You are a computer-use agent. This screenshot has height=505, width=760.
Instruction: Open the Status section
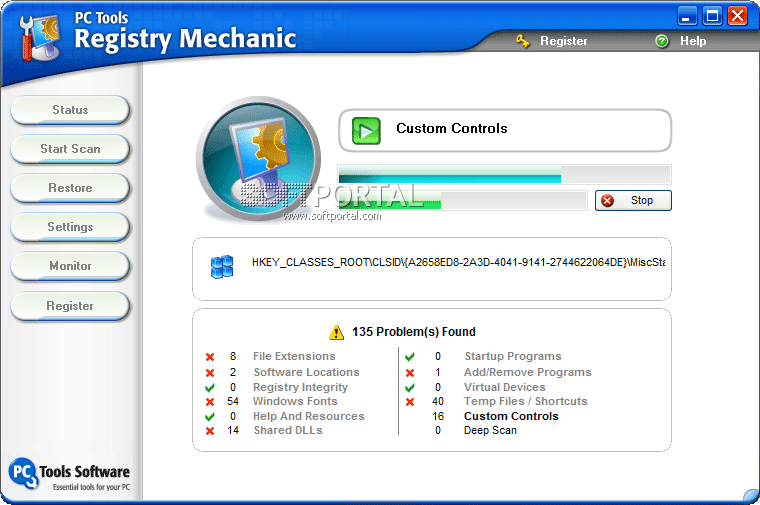point(70,110)
